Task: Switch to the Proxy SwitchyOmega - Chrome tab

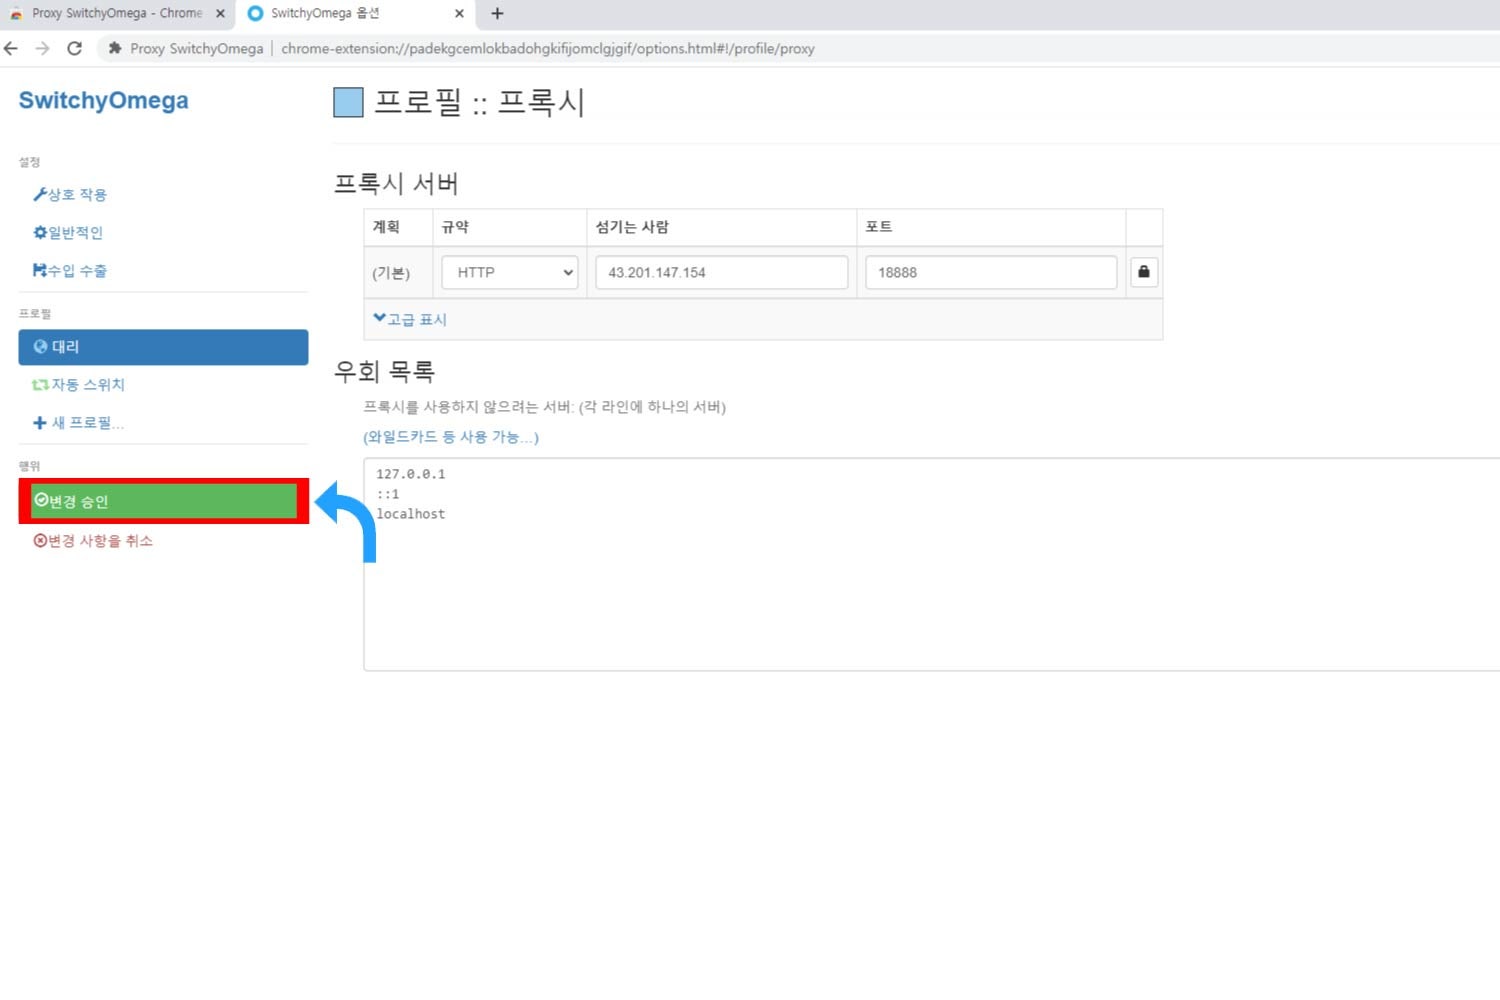Action: (x=110, y=14)
